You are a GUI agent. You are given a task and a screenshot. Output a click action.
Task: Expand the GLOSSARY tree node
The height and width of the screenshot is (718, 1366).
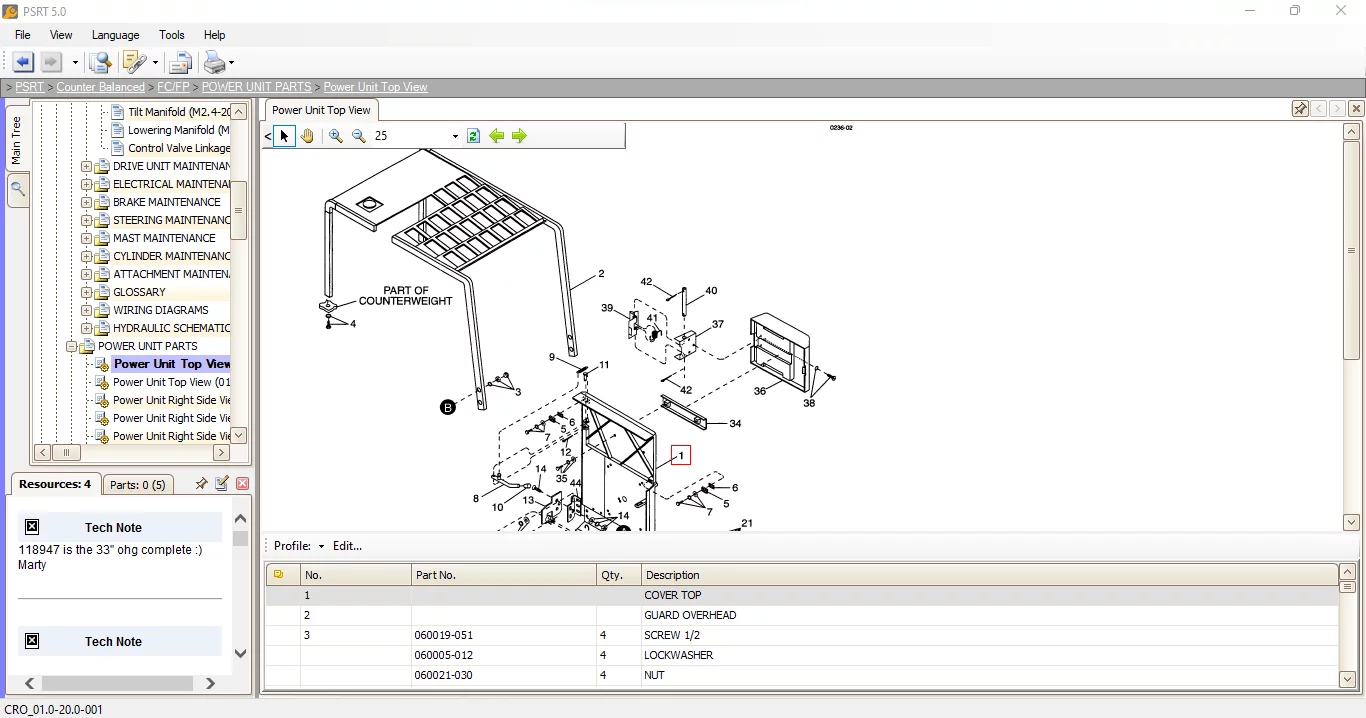click(x=87, y=292)
